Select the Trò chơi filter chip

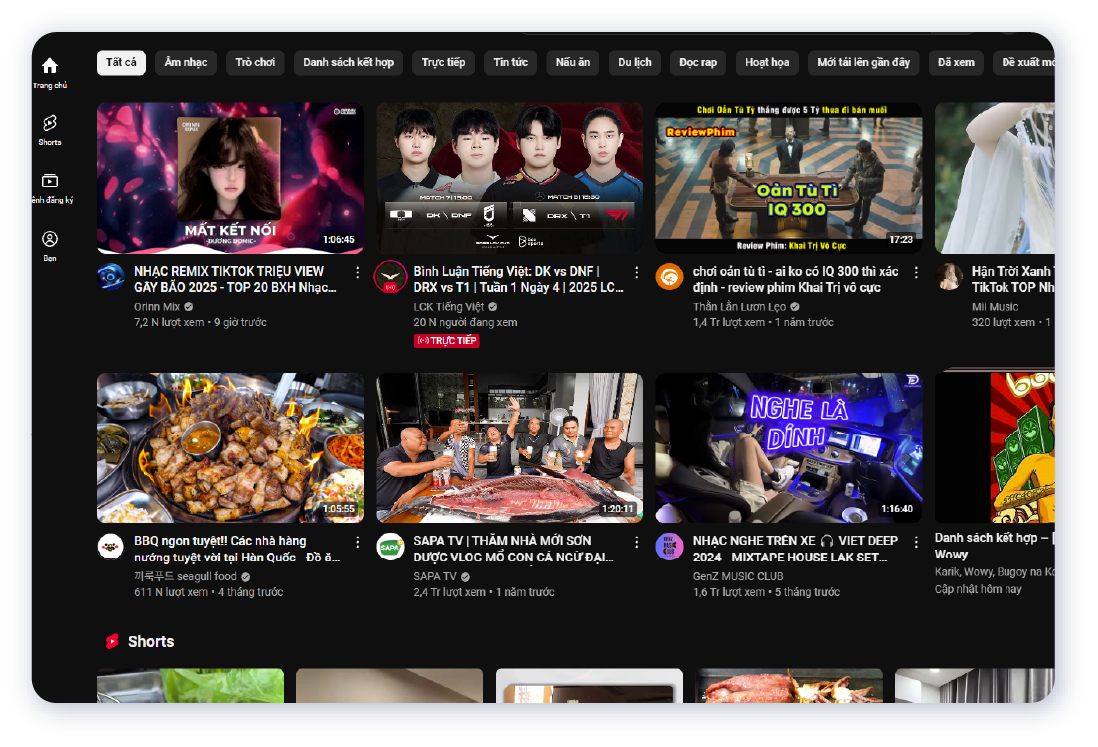255,62
